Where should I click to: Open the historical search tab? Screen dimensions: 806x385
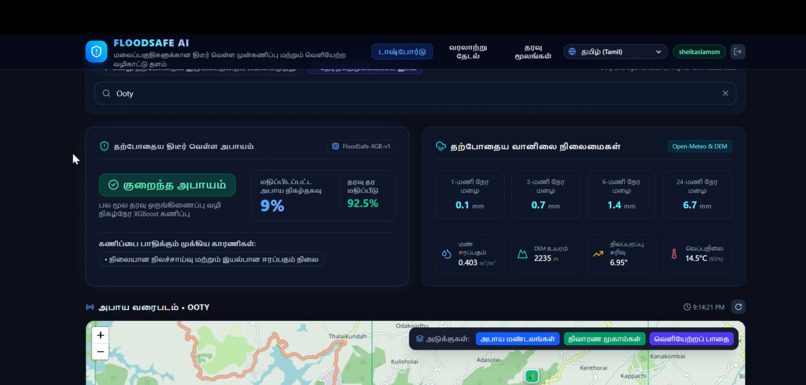pos(468,51)
